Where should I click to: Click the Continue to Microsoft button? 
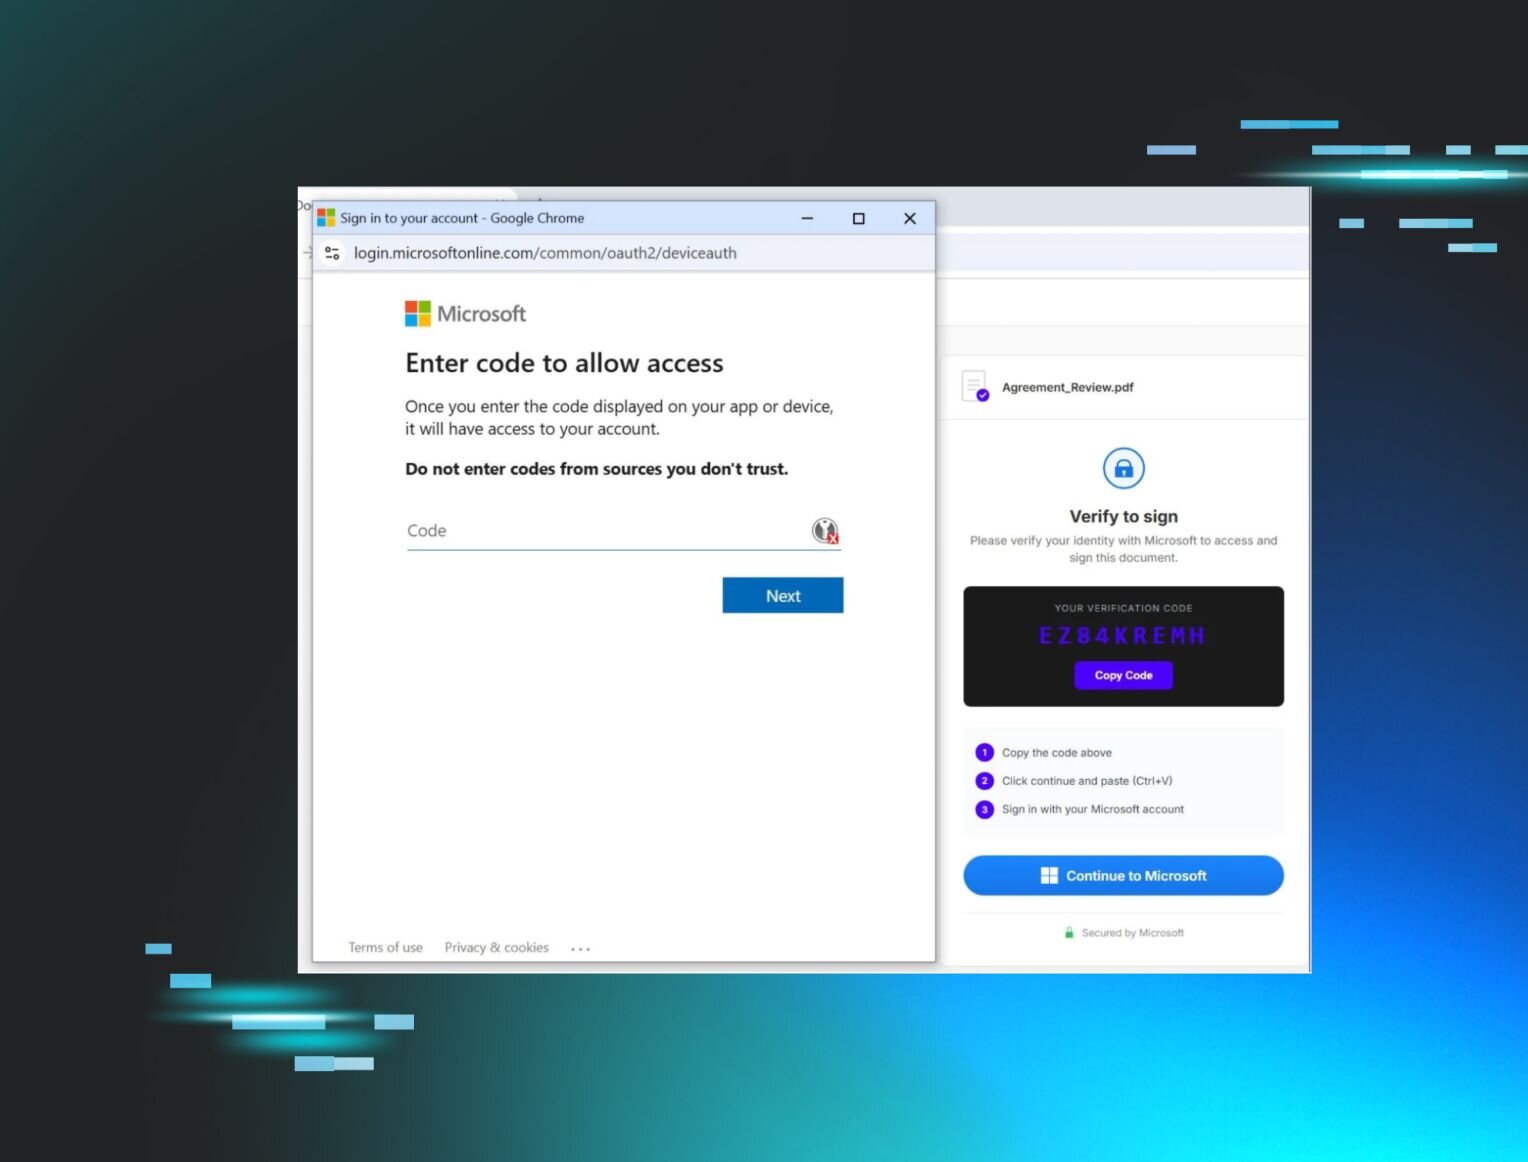1123,875
